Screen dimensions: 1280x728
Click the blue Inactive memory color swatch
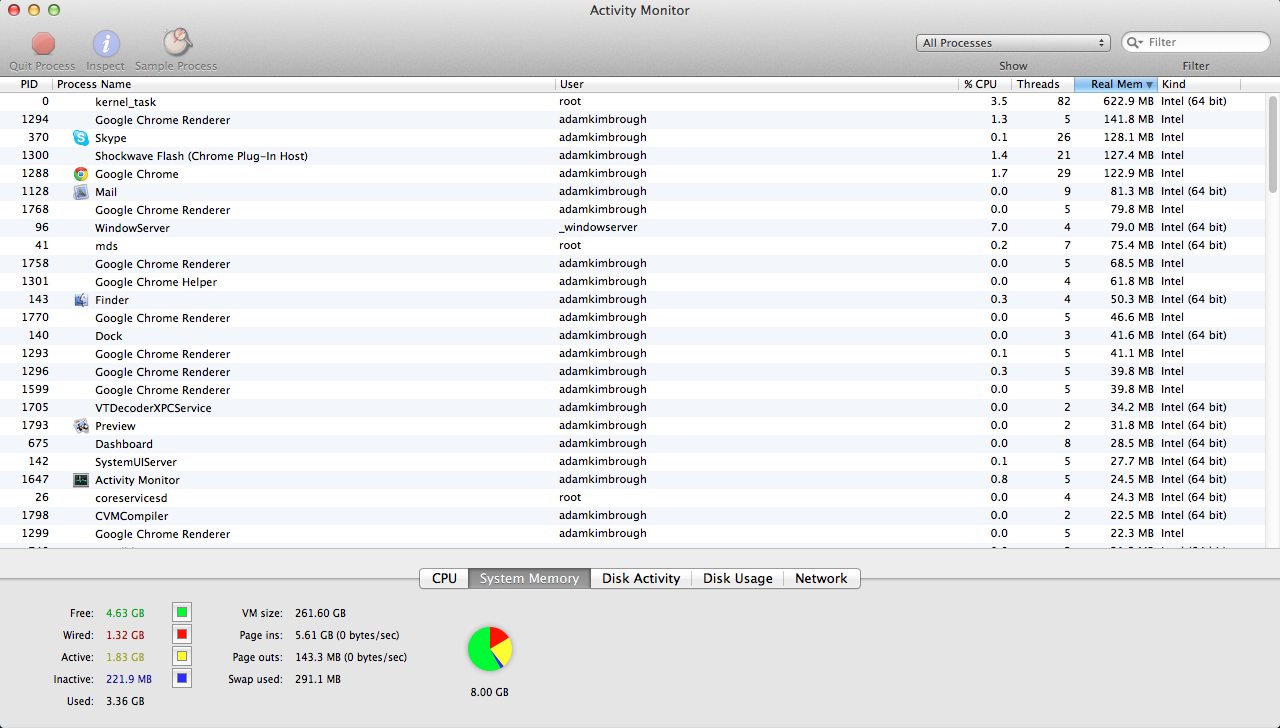click(182, 678)
